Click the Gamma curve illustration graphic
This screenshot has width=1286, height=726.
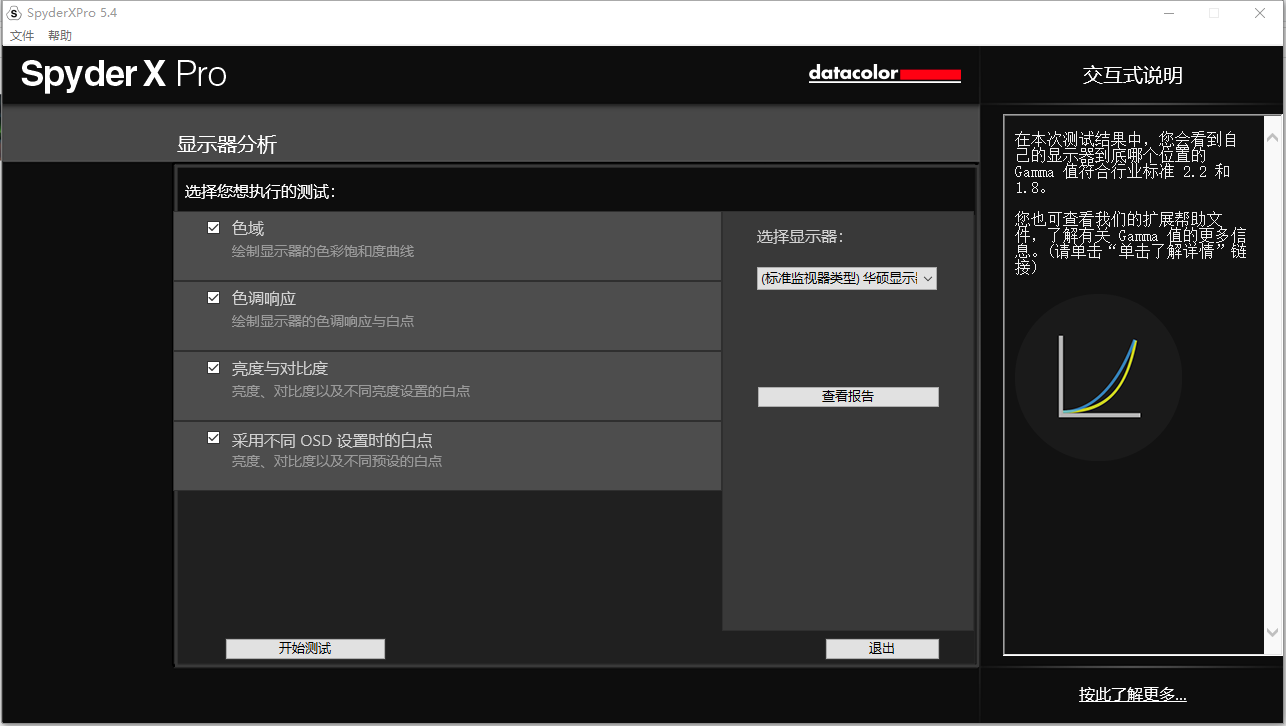coord(1099,377)
